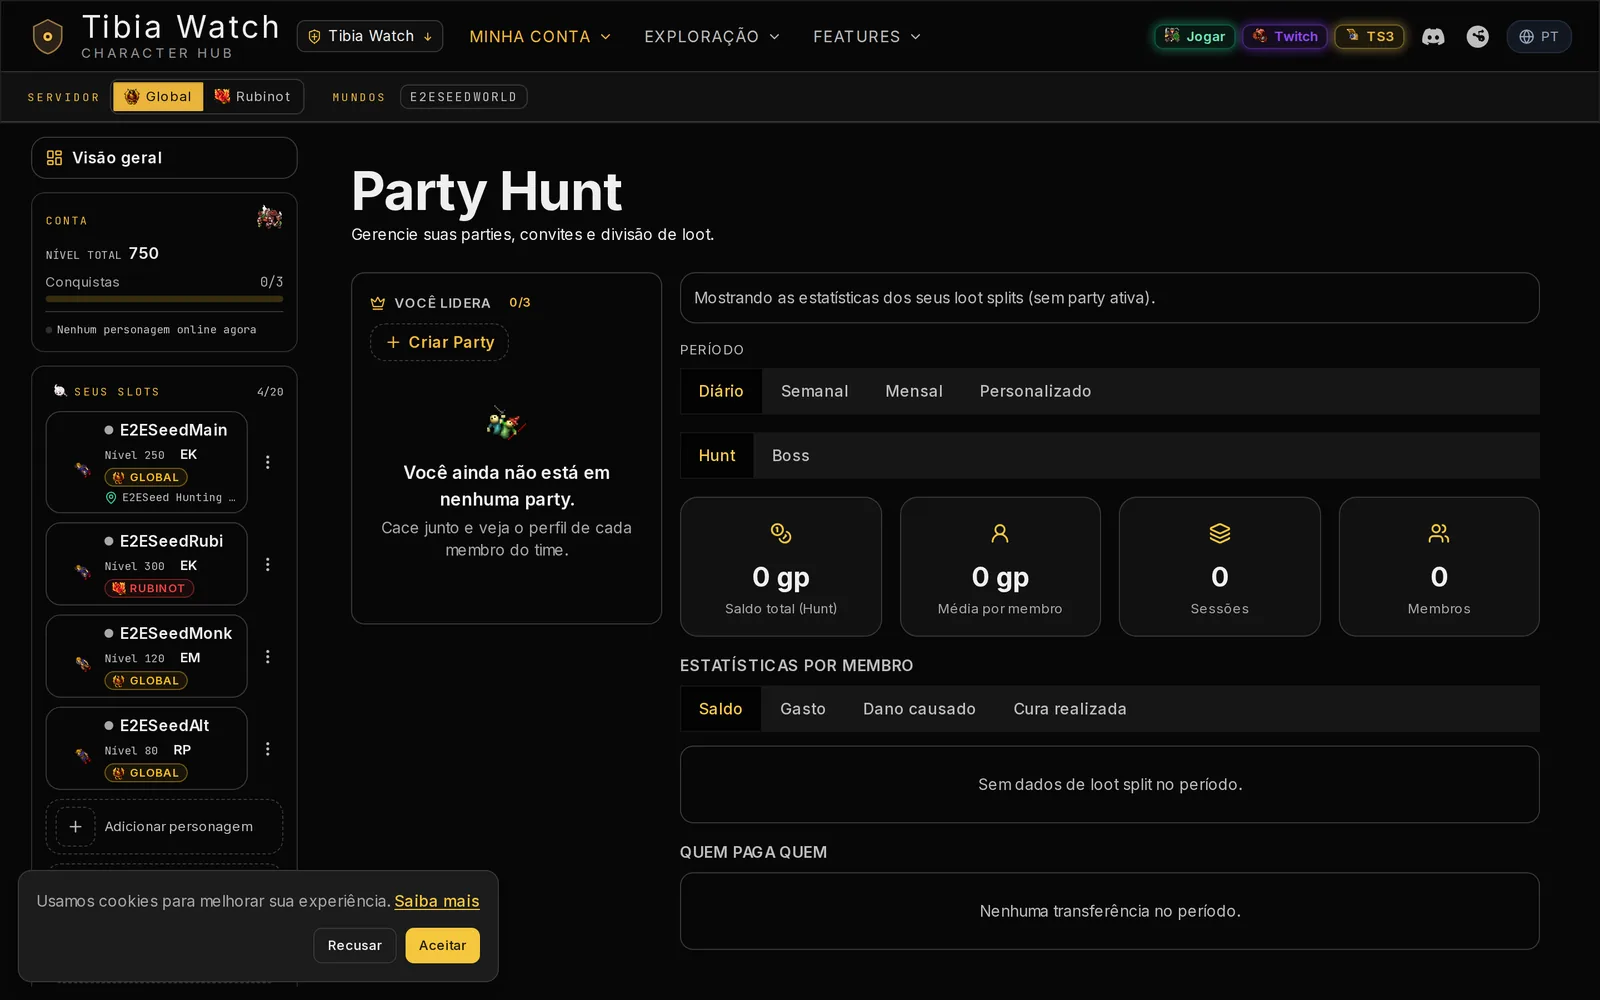This screenshot has width=1600, height=1000.
Task: Click the plus icon for Adicionar personagem
Action: [75, 827]
